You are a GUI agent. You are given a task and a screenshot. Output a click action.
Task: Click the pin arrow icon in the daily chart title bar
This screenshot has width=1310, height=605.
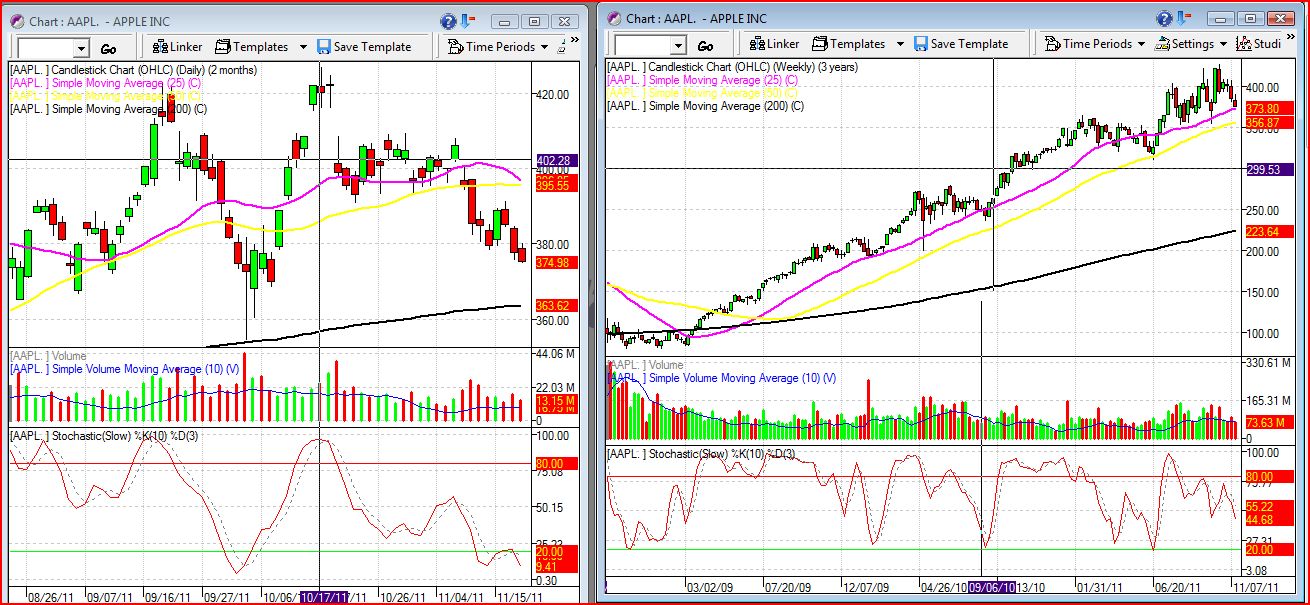pos(469,19)
